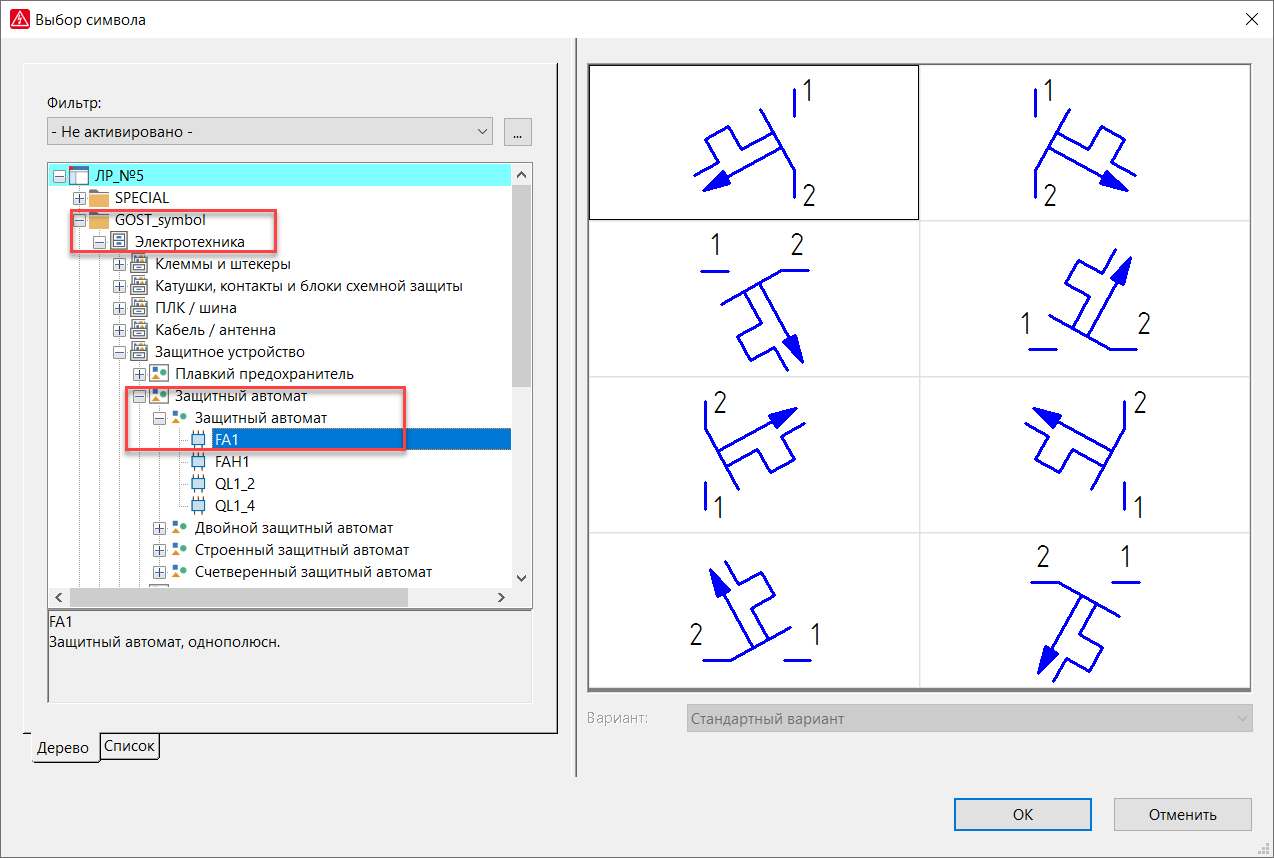
Task: Select the ПЛК / шина label
Action: tap(196, 308)
